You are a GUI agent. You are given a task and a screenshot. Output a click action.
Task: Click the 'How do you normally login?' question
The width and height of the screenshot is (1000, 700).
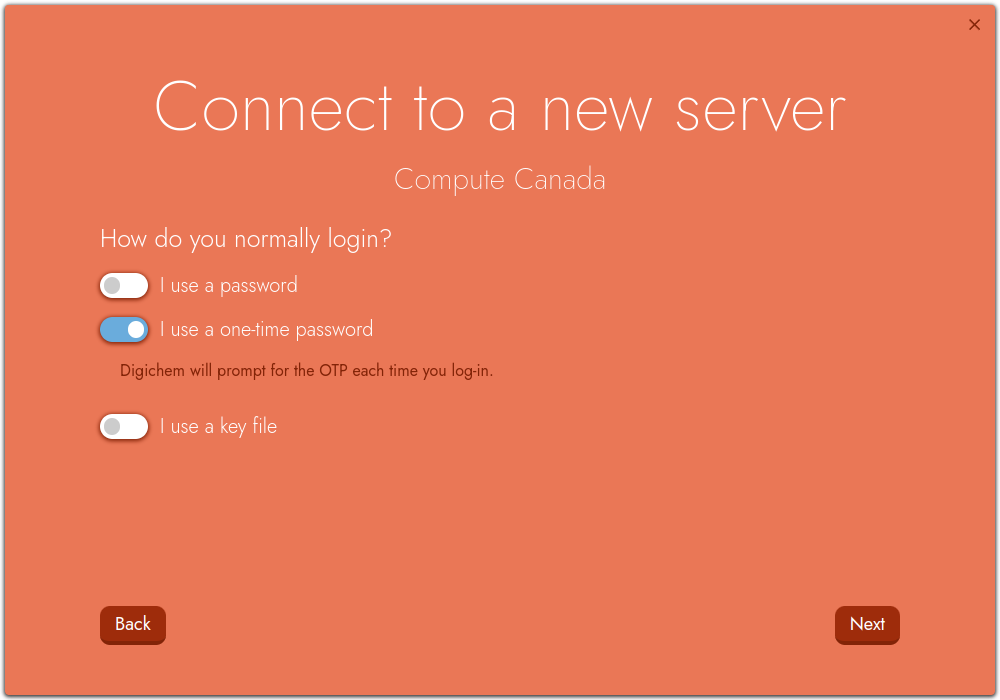click(246, 239)
